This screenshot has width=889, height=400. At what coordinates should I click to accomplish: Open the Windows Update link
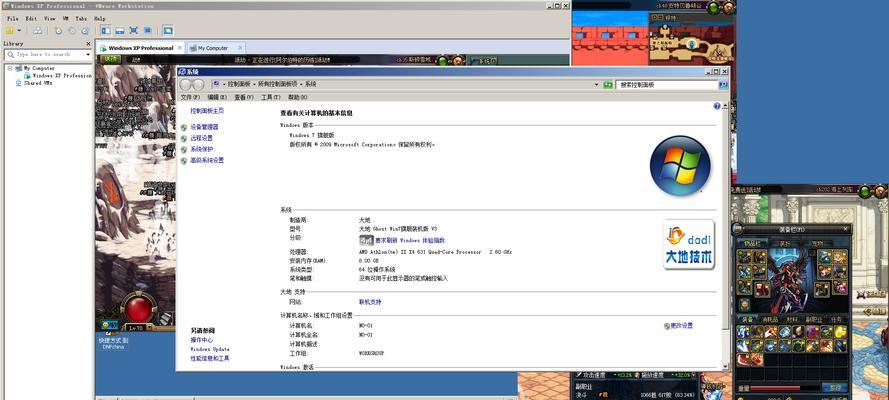point(210,350)
